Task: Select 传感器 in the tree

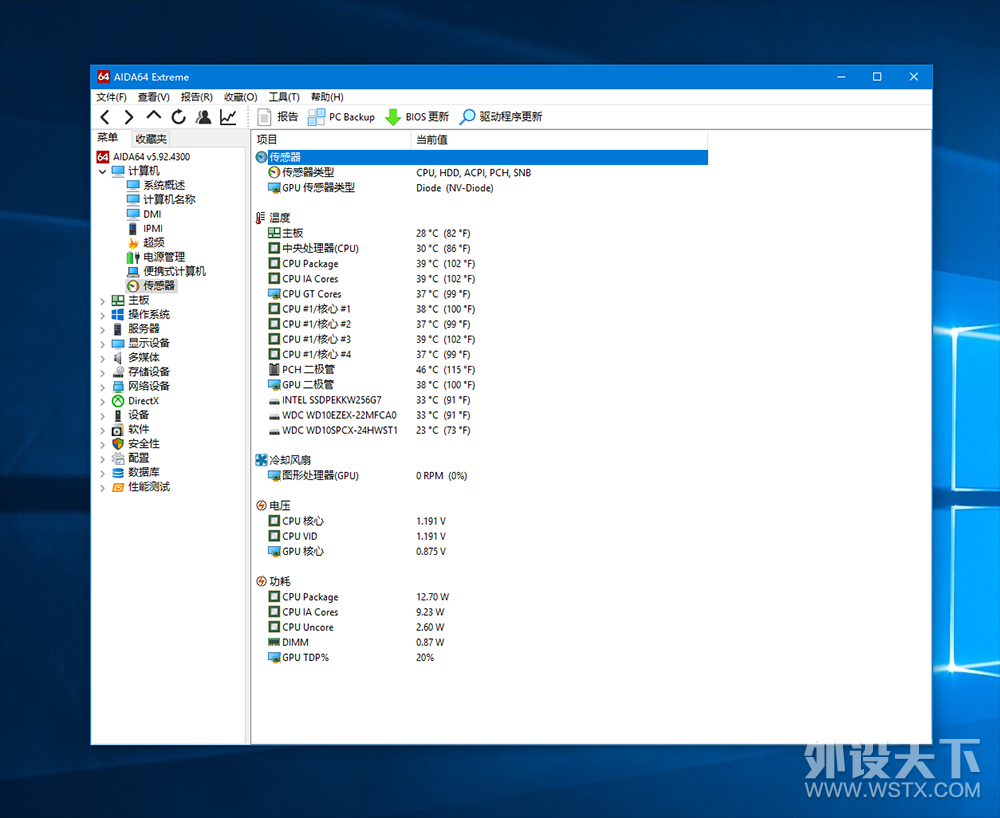Action: (x=151, y=286)
